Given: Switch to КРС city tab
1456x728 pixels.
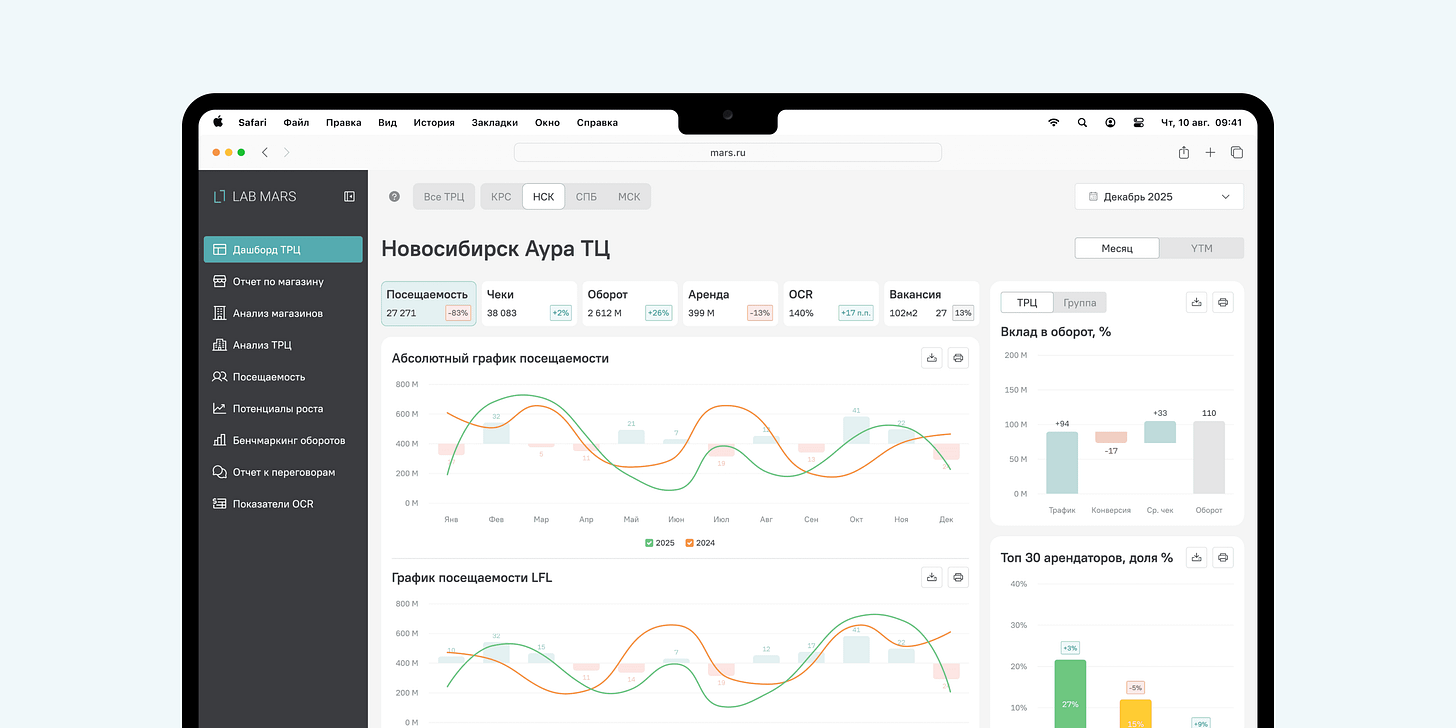Looking at the screenshot, I should [501, 196].
